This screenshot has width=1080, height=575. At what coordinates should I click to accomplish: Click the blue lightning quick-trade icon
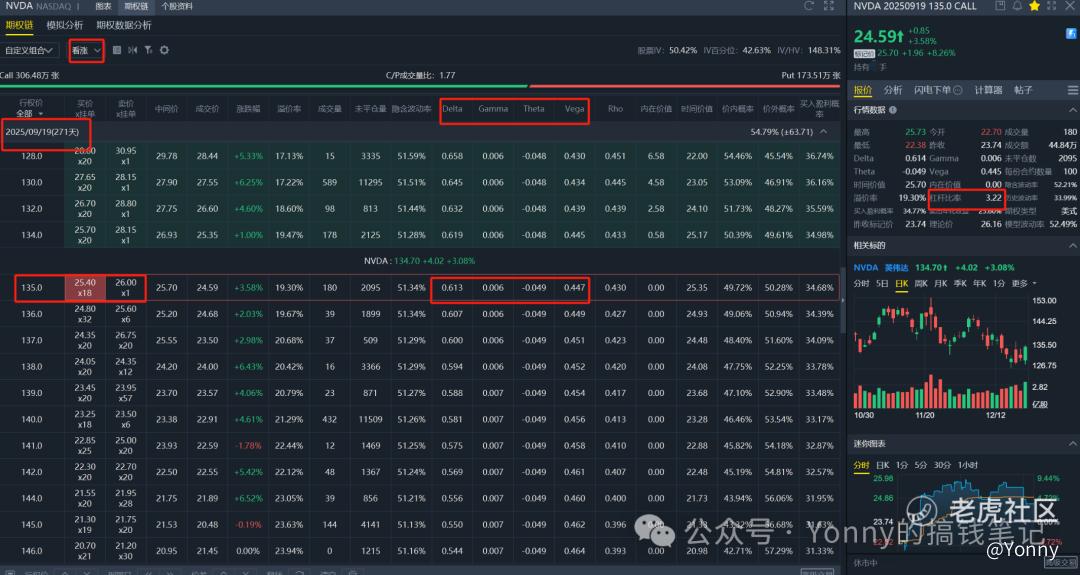(1073, 33)
